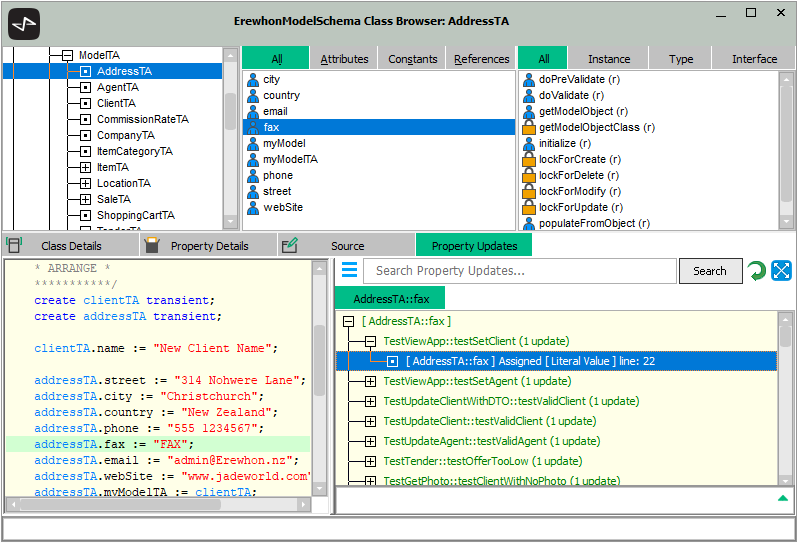Click the hamburger menu icon beside search
This screenshot has height=543, width=797.
[x=349, y=270]
